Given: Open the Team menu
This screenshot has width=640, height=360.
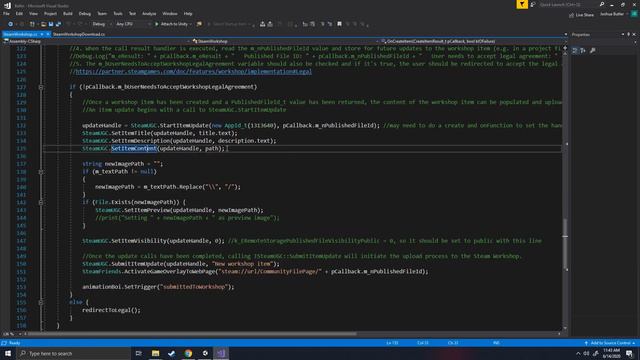Looking at the screenshot, I should pyautogui.click(x=102, y=14).
